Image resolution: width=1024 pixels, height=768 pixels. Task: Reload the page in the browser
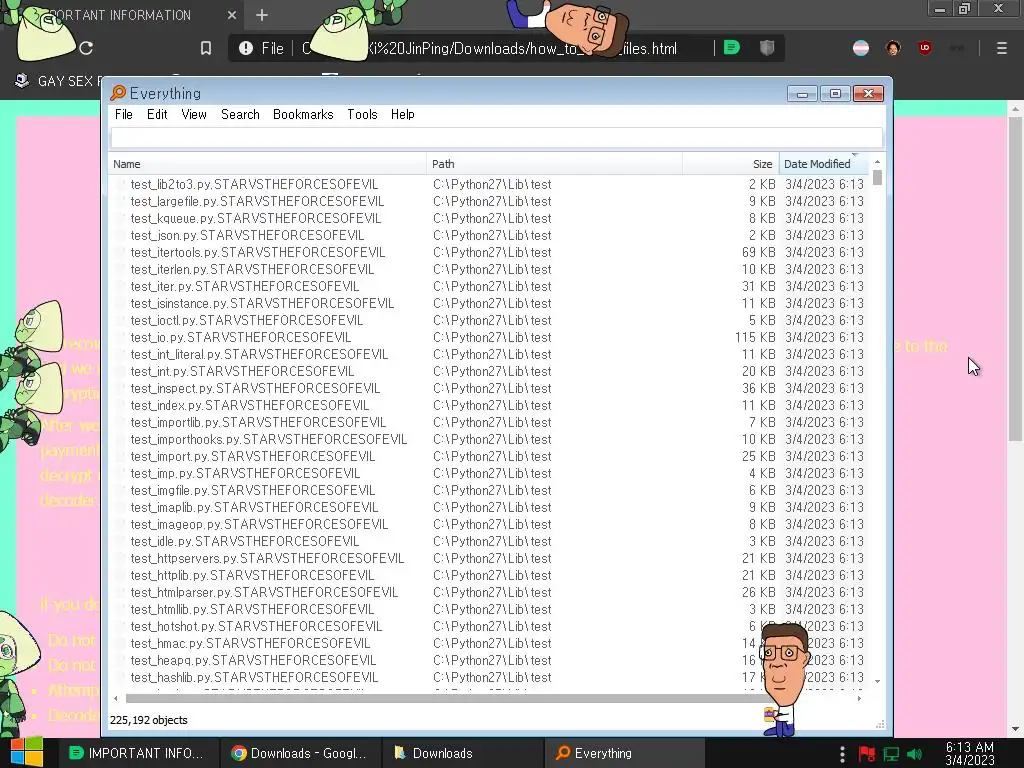coord(86,48)
